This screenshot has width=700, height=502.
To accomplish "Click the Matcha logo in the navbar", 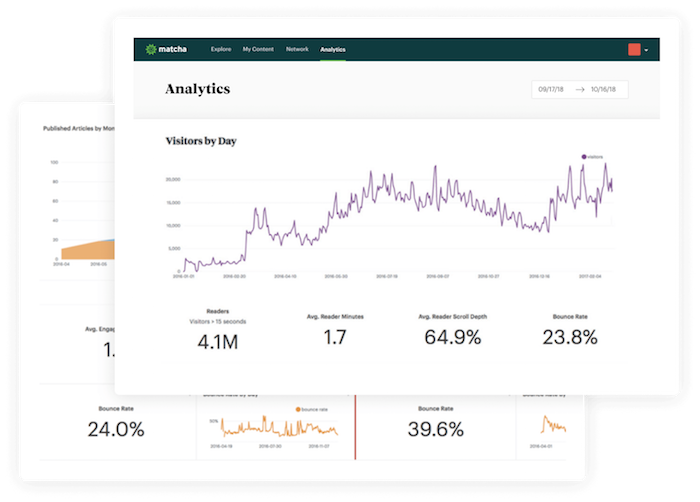I will (x=166, y=49).
